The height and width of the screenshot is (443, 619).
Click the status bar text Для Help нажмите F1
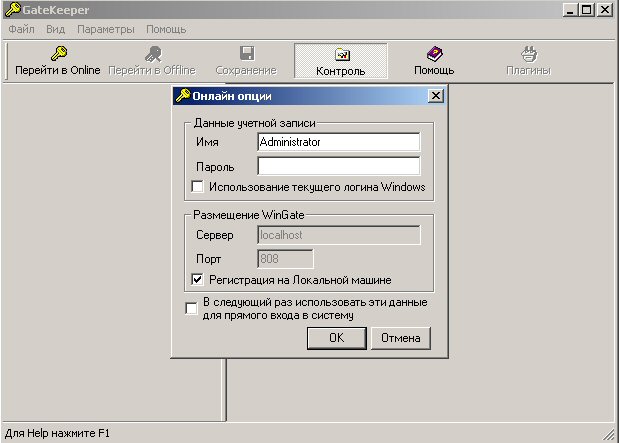point(57,433)
